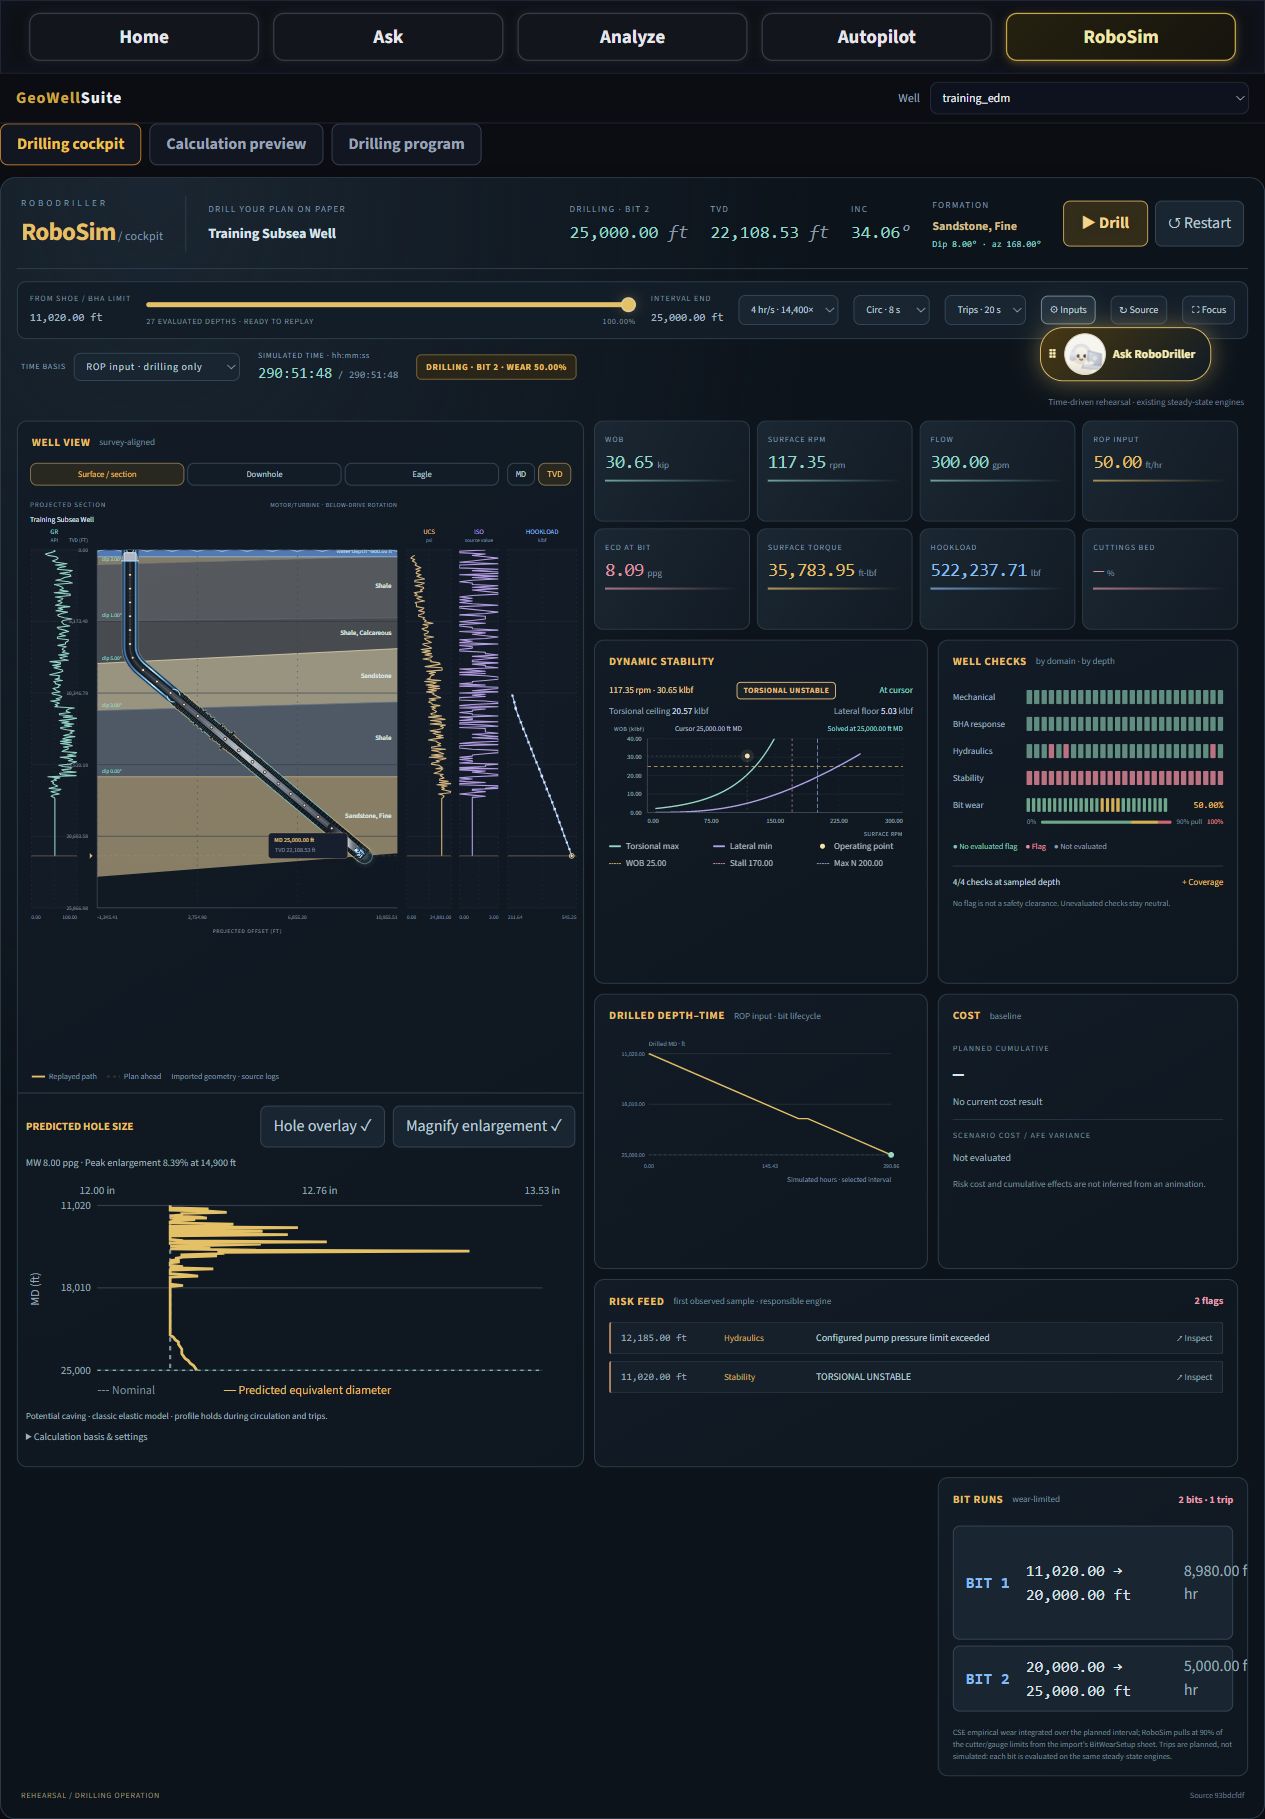Switch to the Drilling program tab

coord(406,144)
